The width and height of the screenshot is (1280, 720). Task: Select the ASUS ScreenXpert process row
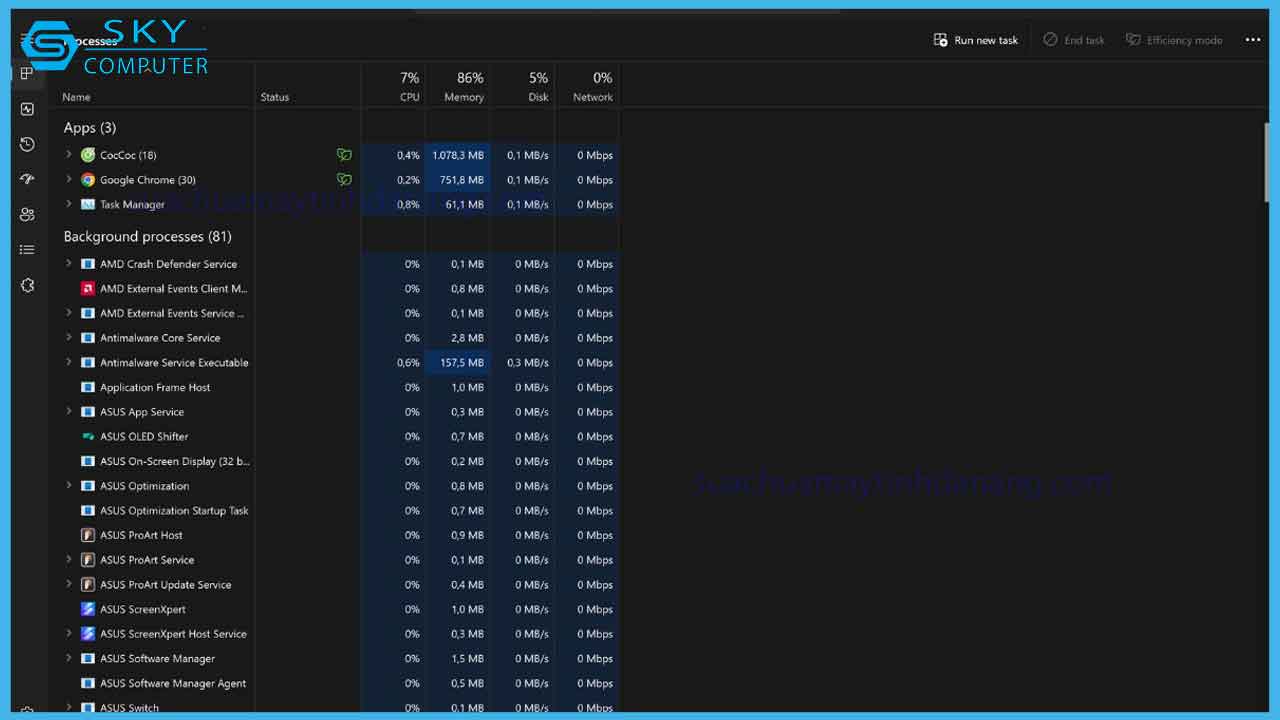click(143, 609)
